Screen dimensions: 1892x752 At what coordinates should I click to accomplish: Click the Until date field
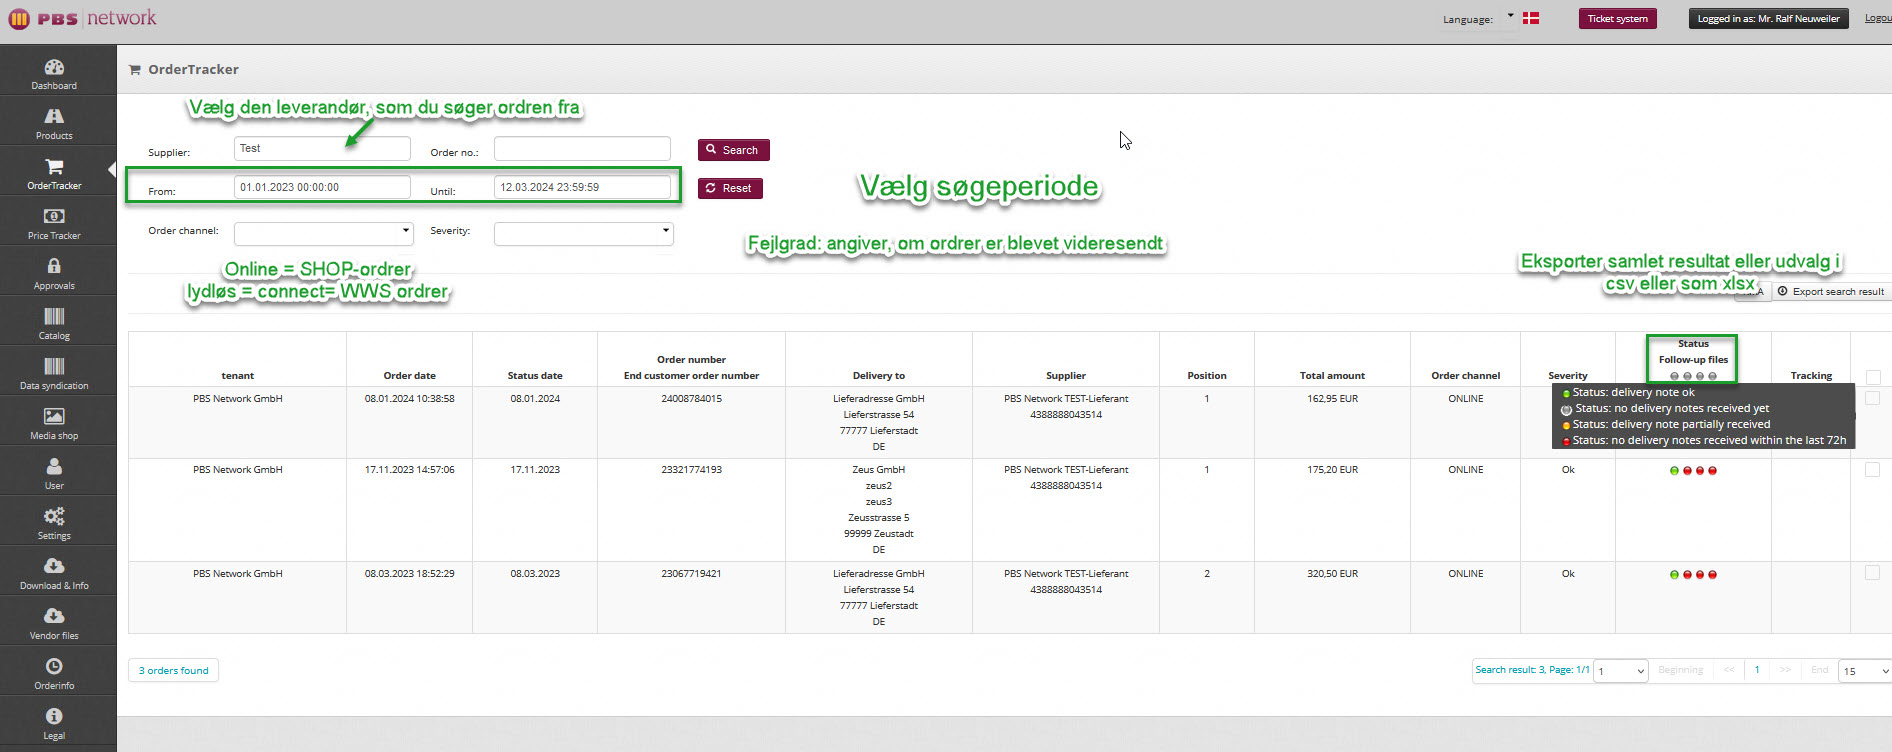click(x=582, y=187)
